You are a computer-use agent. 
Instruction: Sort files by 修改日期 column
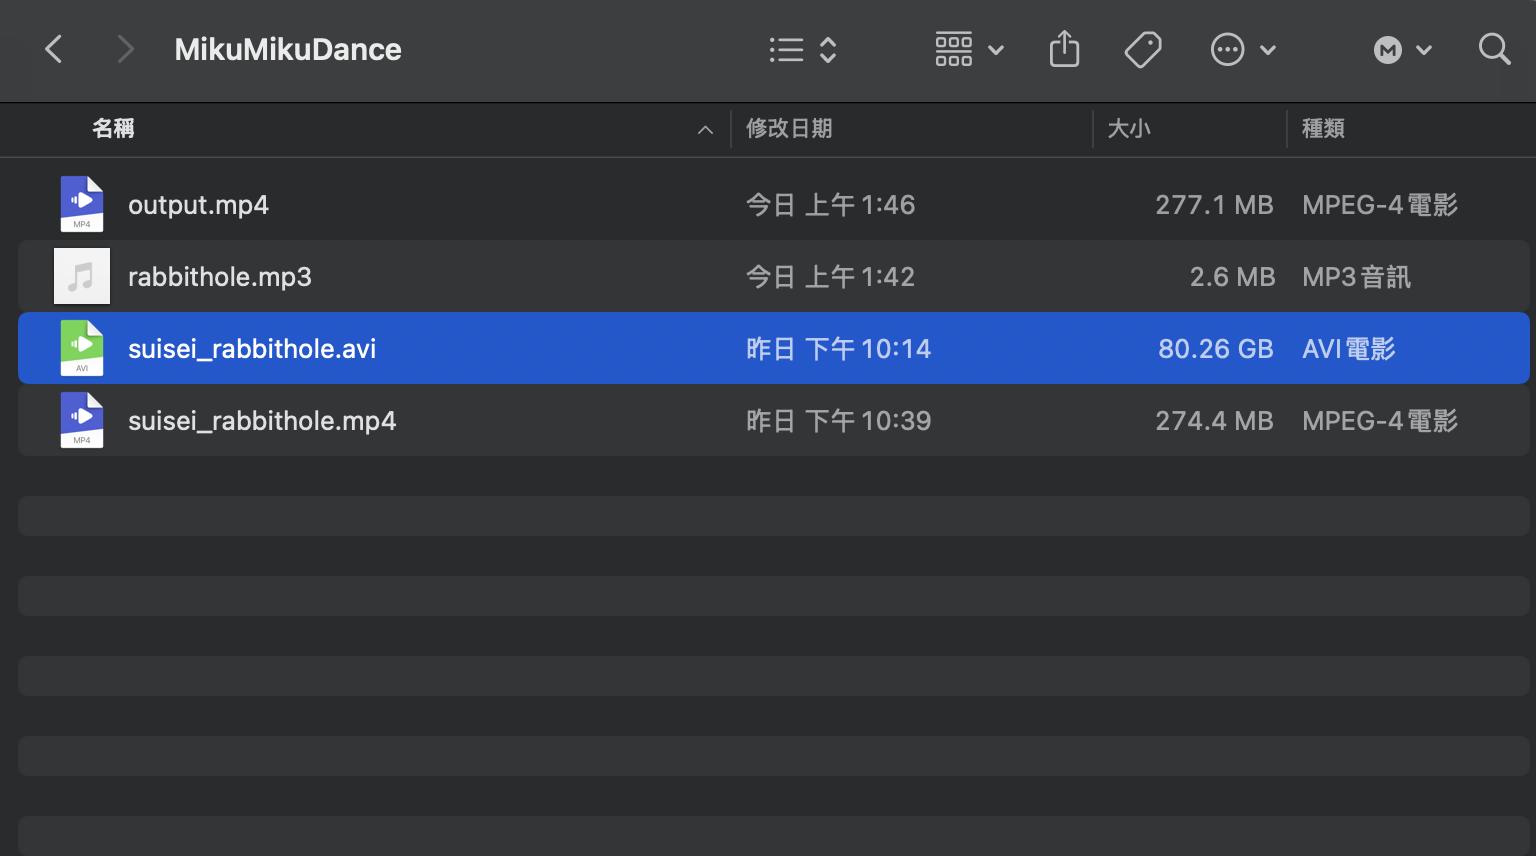pyautogui.click(x=789, y=129)
